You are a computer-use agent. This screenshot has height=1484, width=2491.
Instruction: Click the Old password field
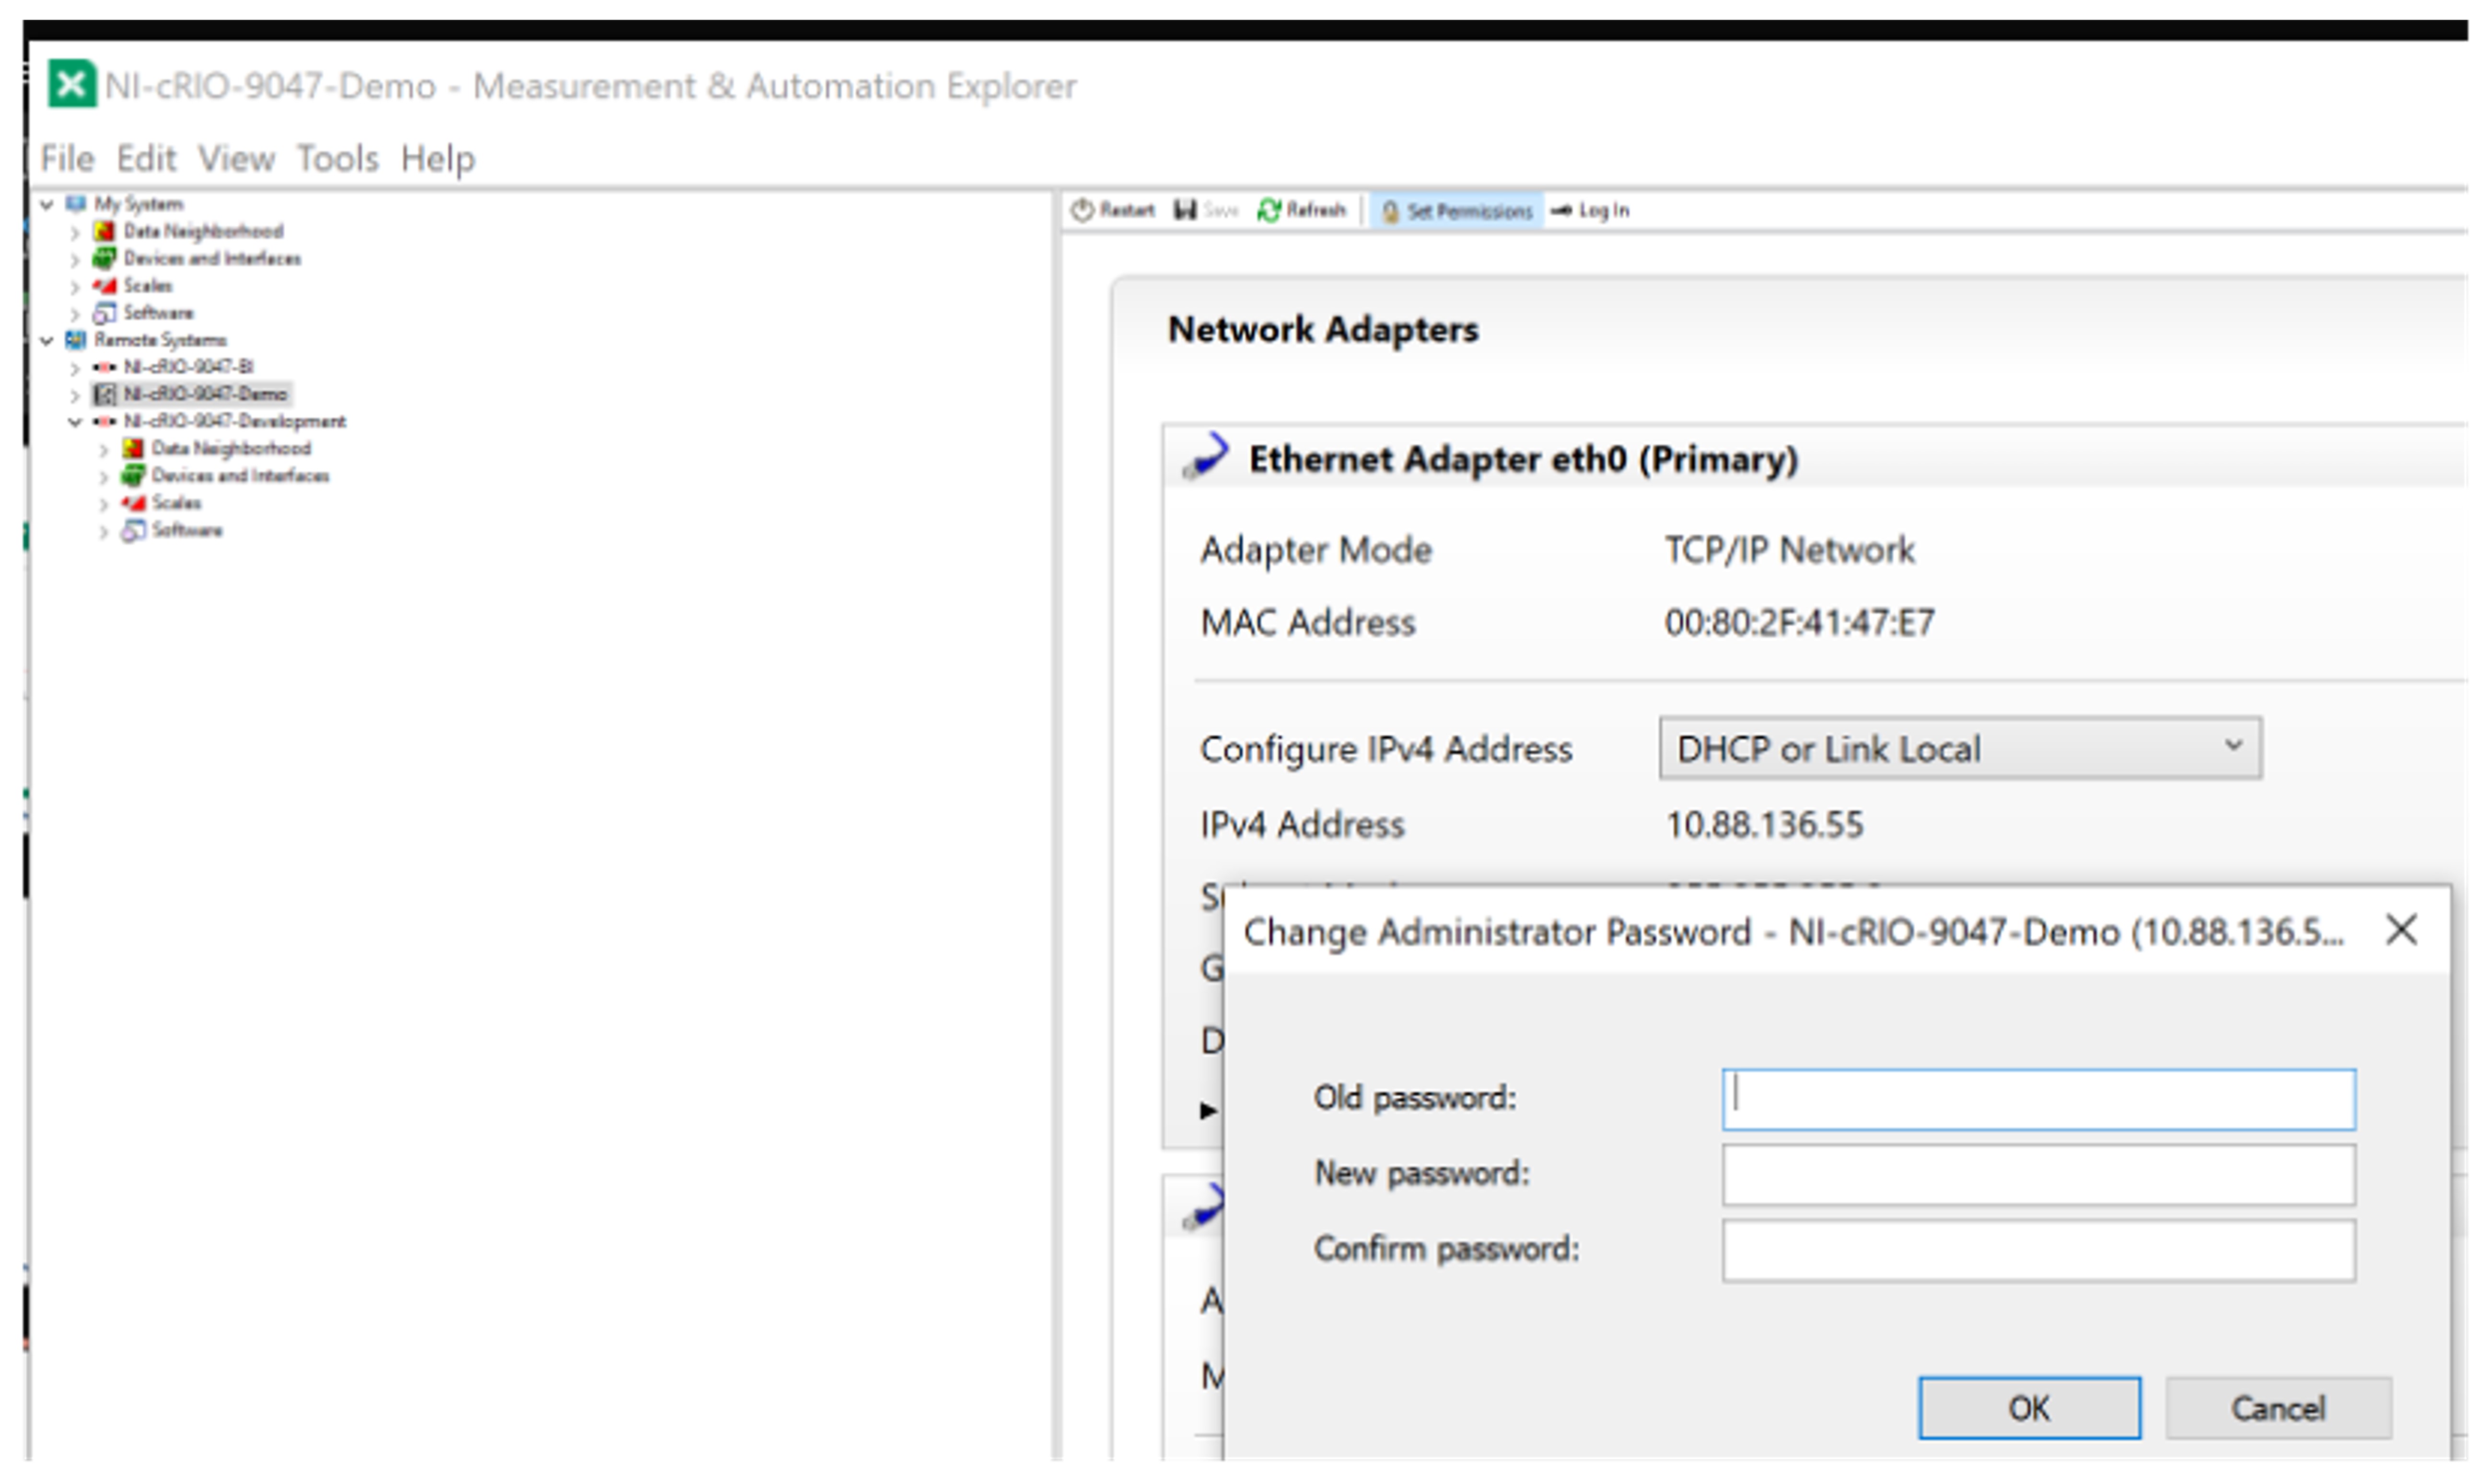coord(2037,1099)
